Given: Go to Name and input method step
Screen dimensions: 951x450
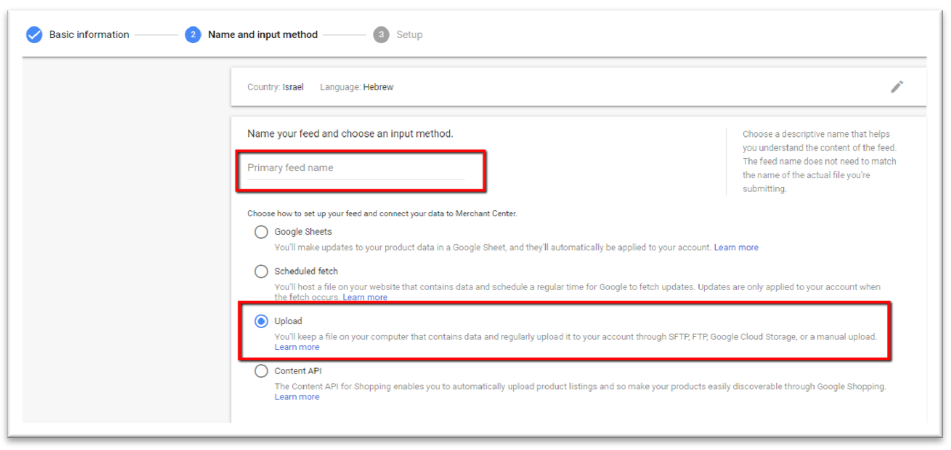Looking at the screenshot, I should pyautogui.click(x=263, y=35).
